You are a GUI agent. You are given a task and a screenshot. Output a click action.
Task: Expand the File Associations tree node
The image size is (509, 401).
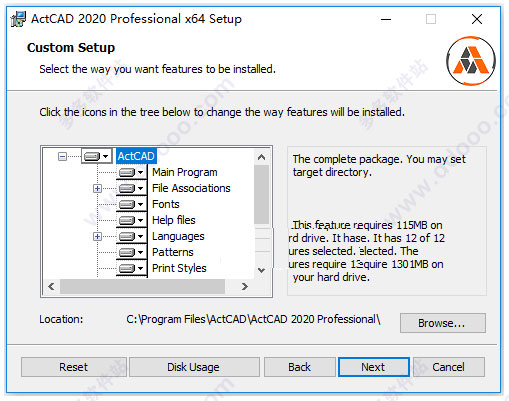[97, 188]
